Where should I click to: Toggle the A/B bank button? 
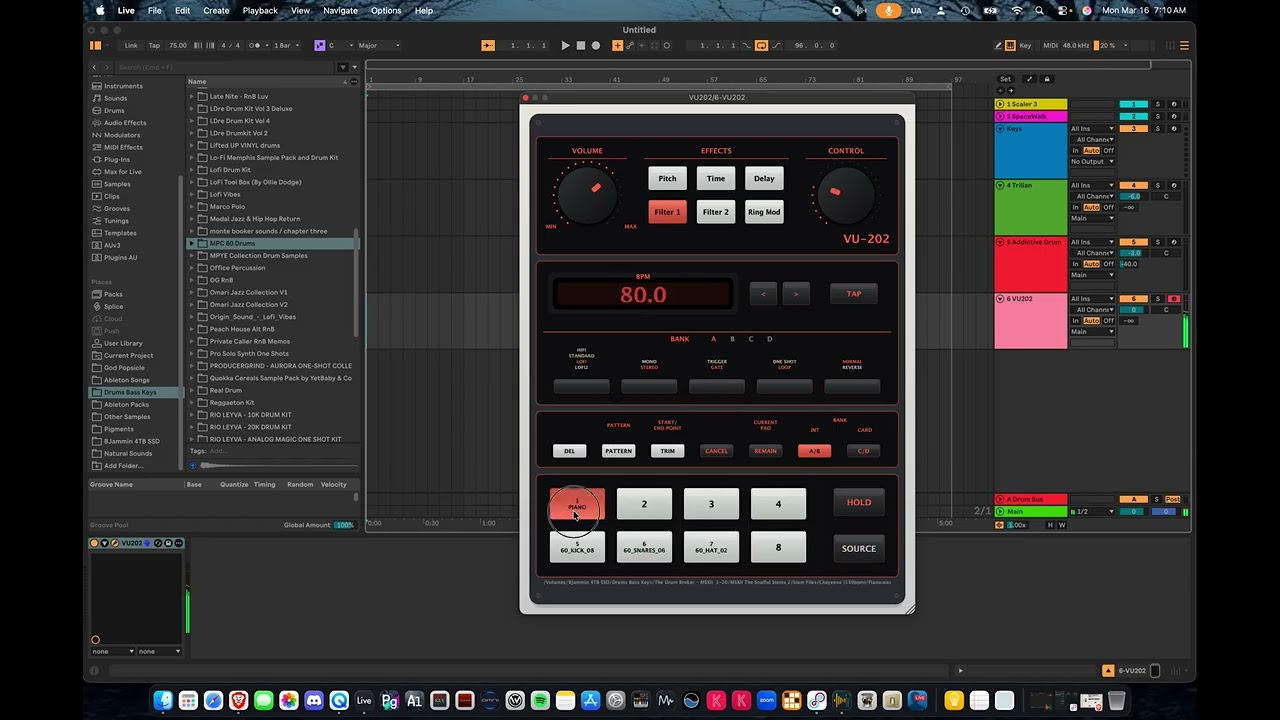click(x=814, y=451)
